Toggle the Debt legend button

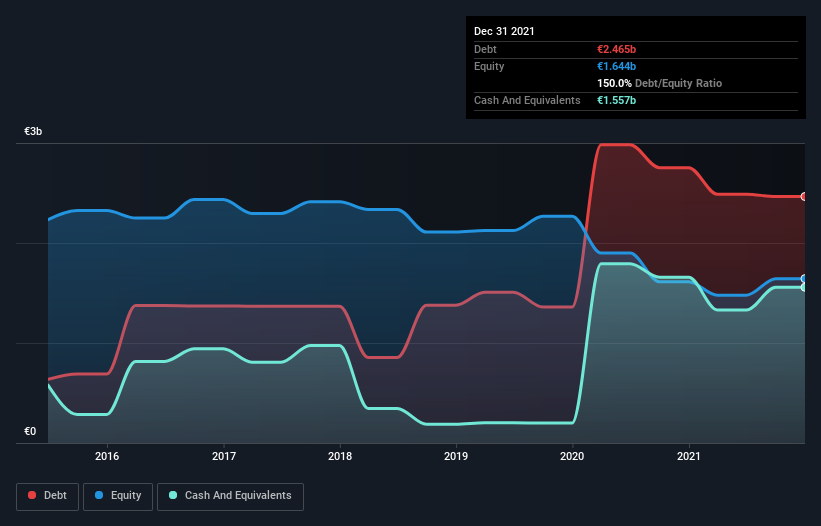click(x=48, y=496)
